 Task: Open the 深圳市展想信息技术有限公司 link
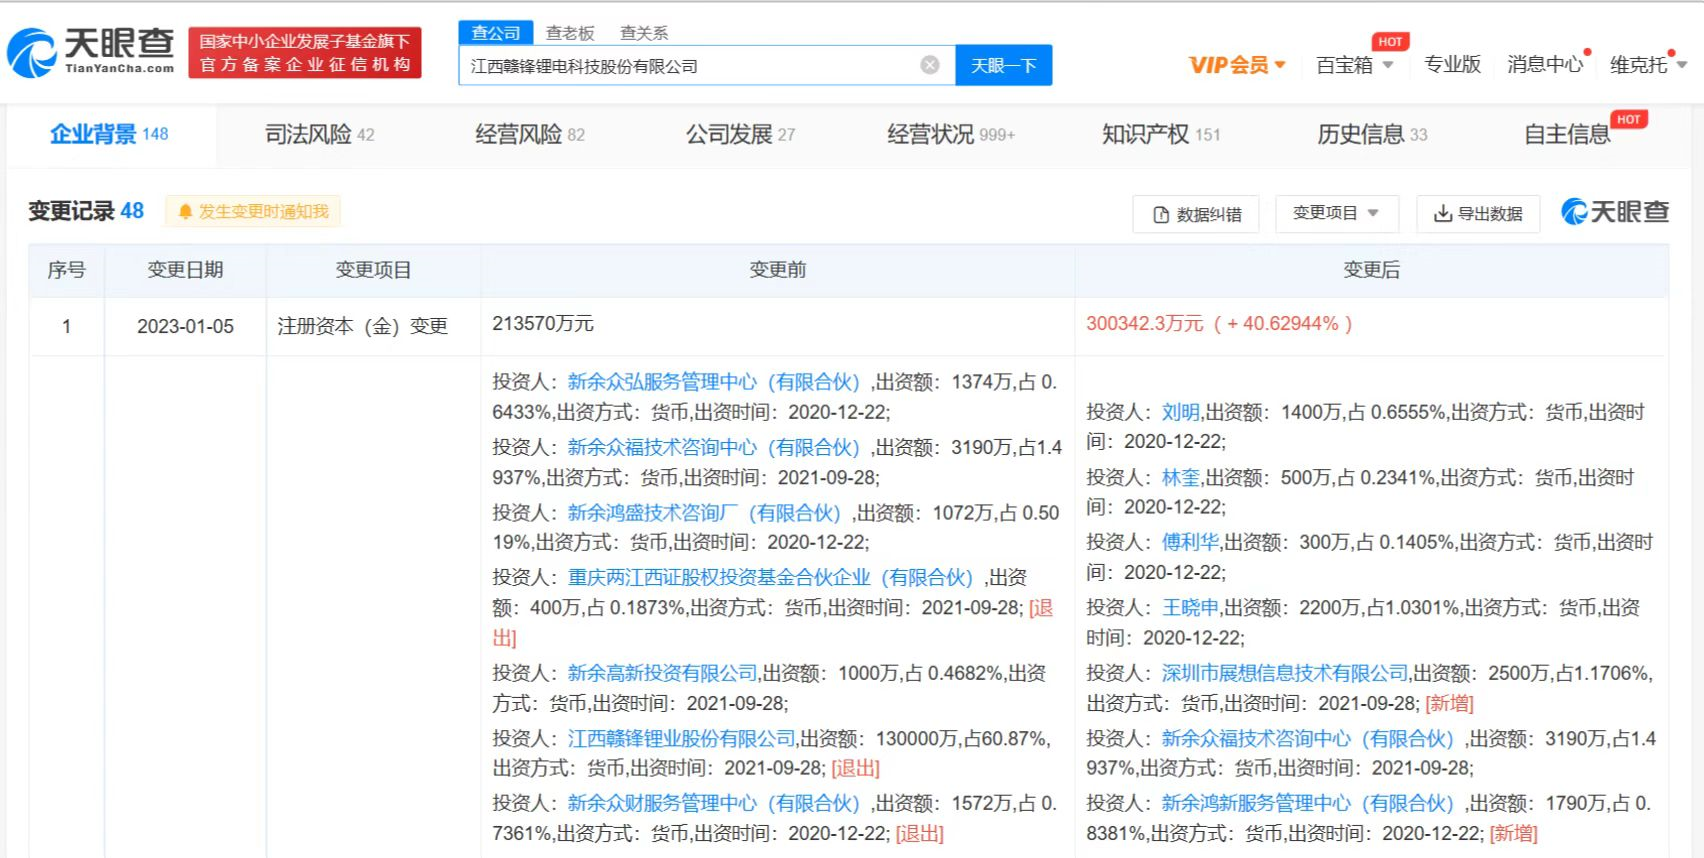coord(1284,673)
